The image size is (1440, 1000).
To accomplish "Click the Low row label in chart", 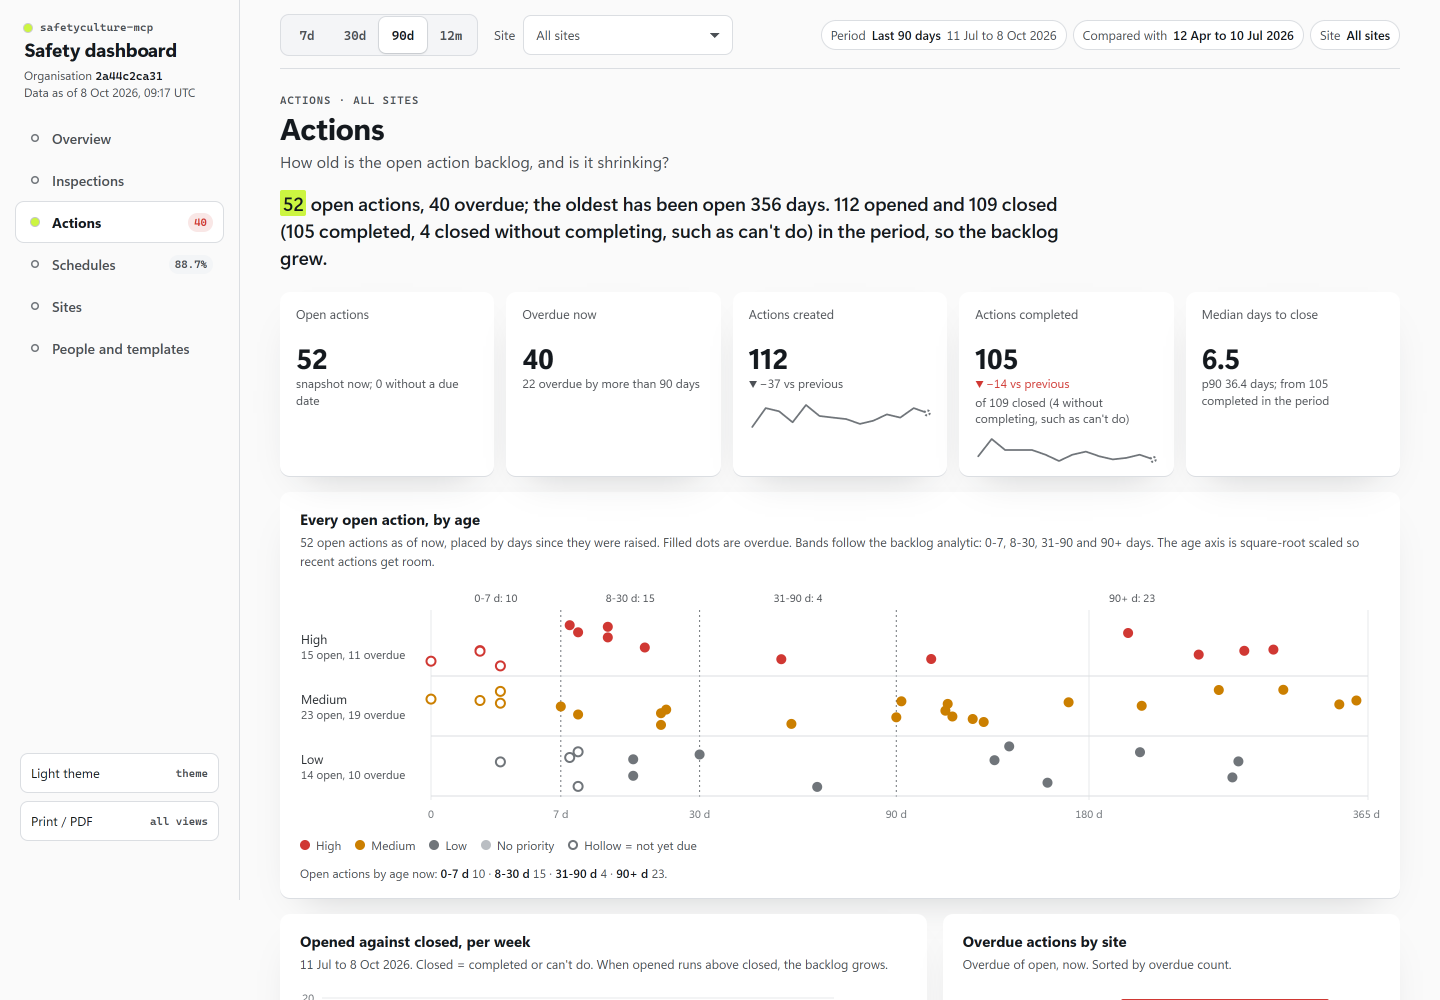I will point(312,760).
